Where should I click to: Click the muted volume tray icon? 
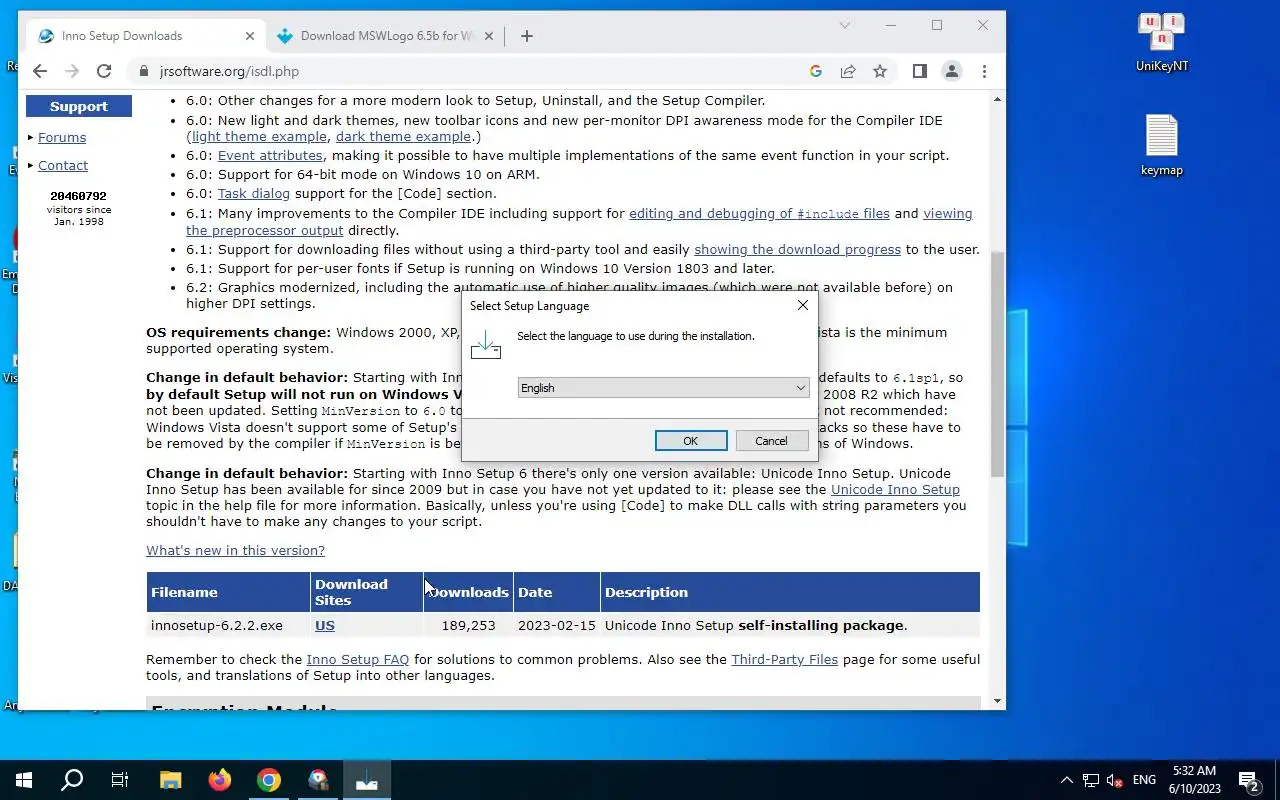[1115, 780]
